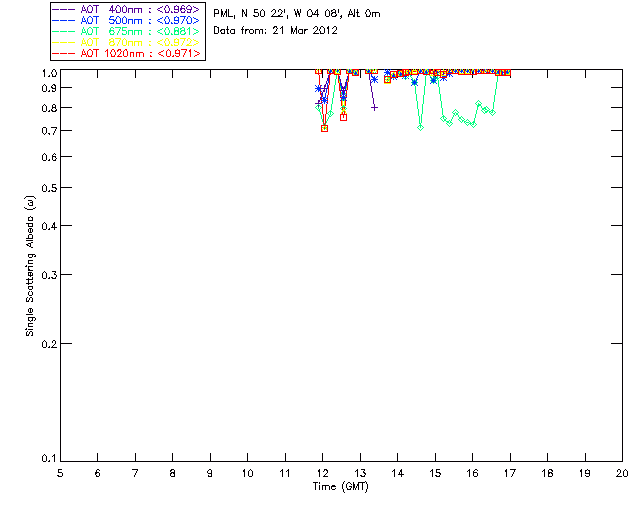Click the 12 x-axis tick label

tap(322, 474)
